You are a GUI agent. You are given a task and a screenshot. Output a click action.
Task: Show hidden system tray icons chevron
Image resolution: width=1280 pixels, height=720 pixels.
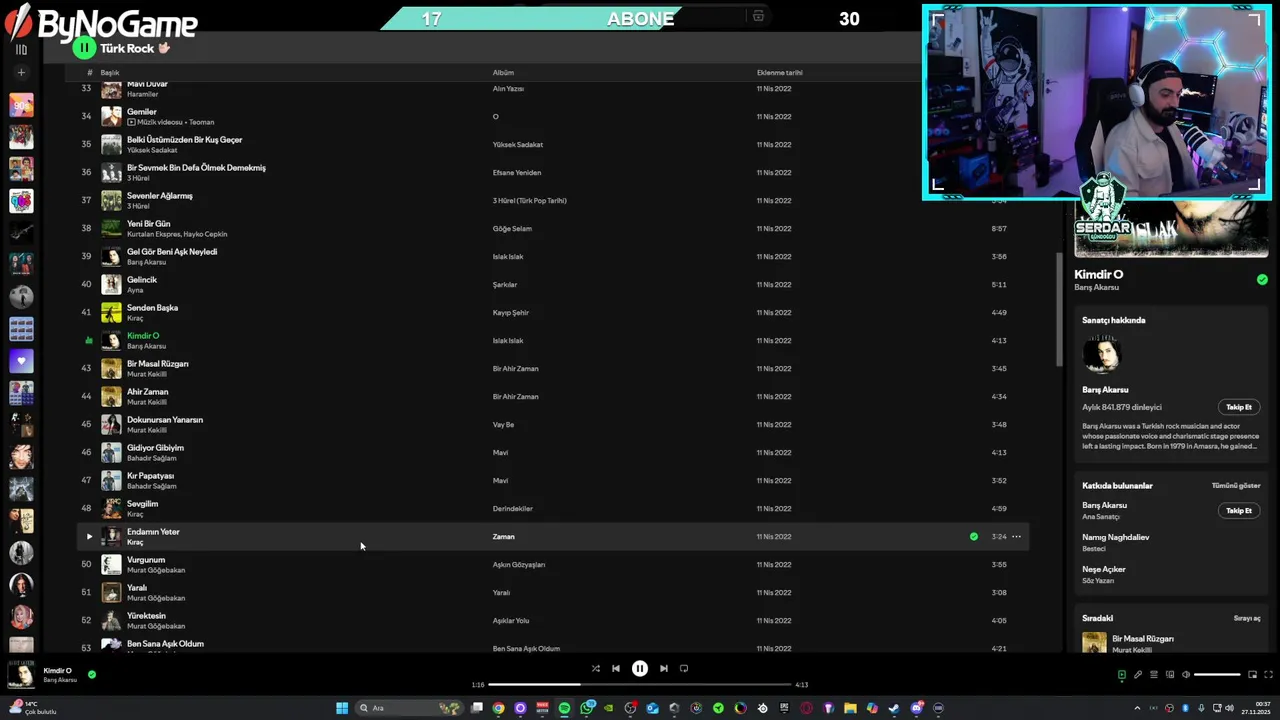click(x=1137, y=708)
